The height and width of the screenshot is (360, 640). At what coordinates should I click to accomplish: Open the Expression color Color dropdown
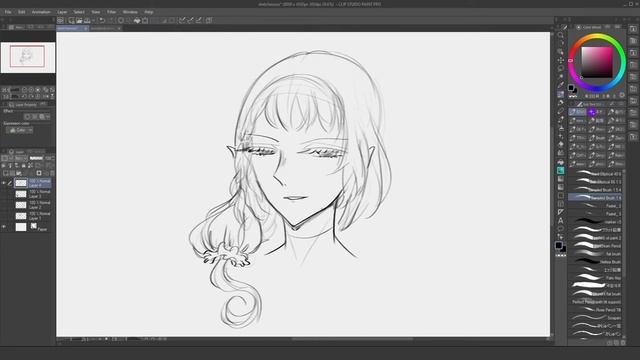[x=19, y=130]
